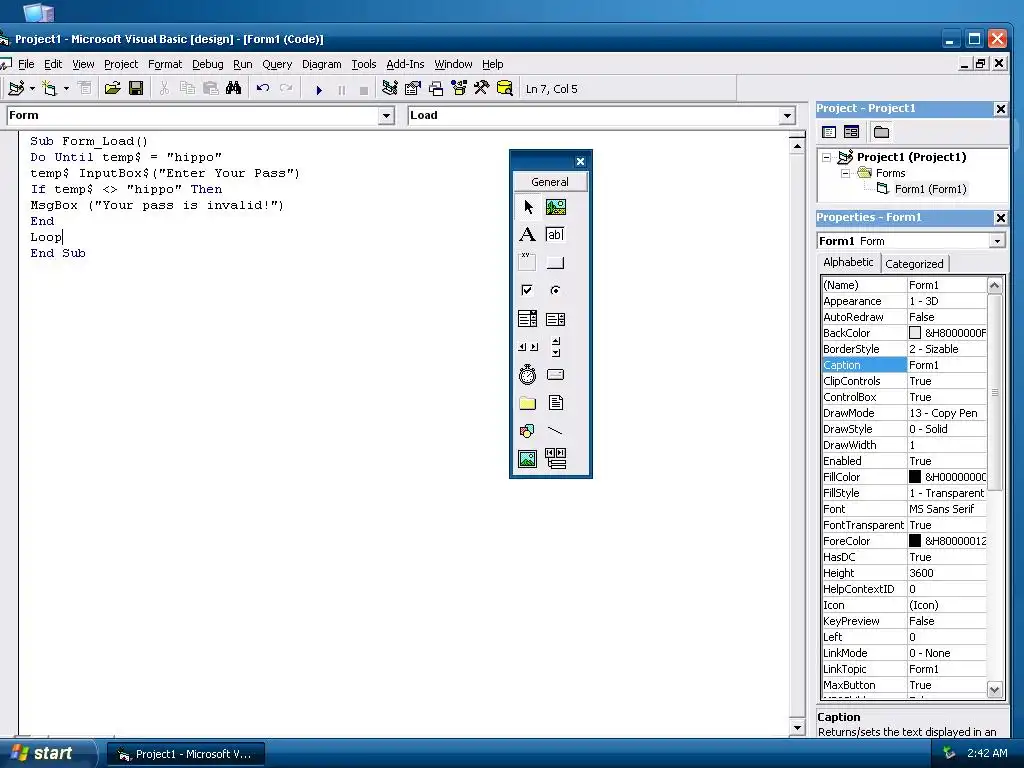
Task: Select the Frame control in the toolbox
Action: click(528, 263)
